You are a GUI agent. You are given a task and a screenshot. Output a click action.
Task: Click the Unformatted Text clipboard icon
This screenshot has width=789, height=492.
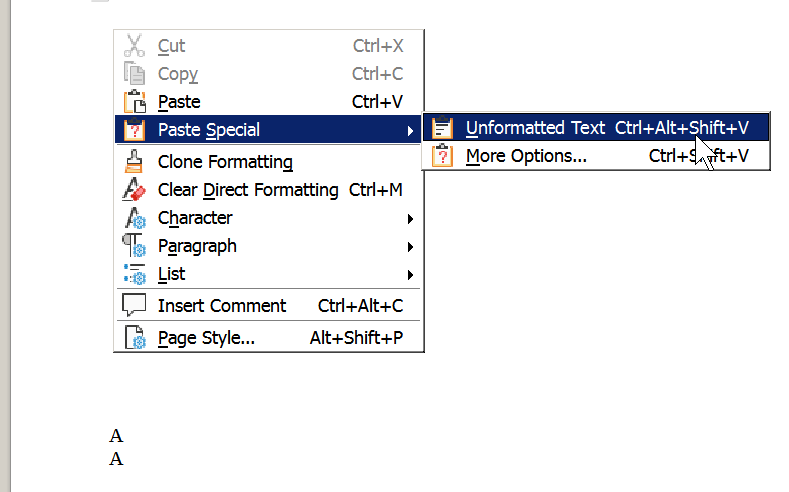pos(442,128)
